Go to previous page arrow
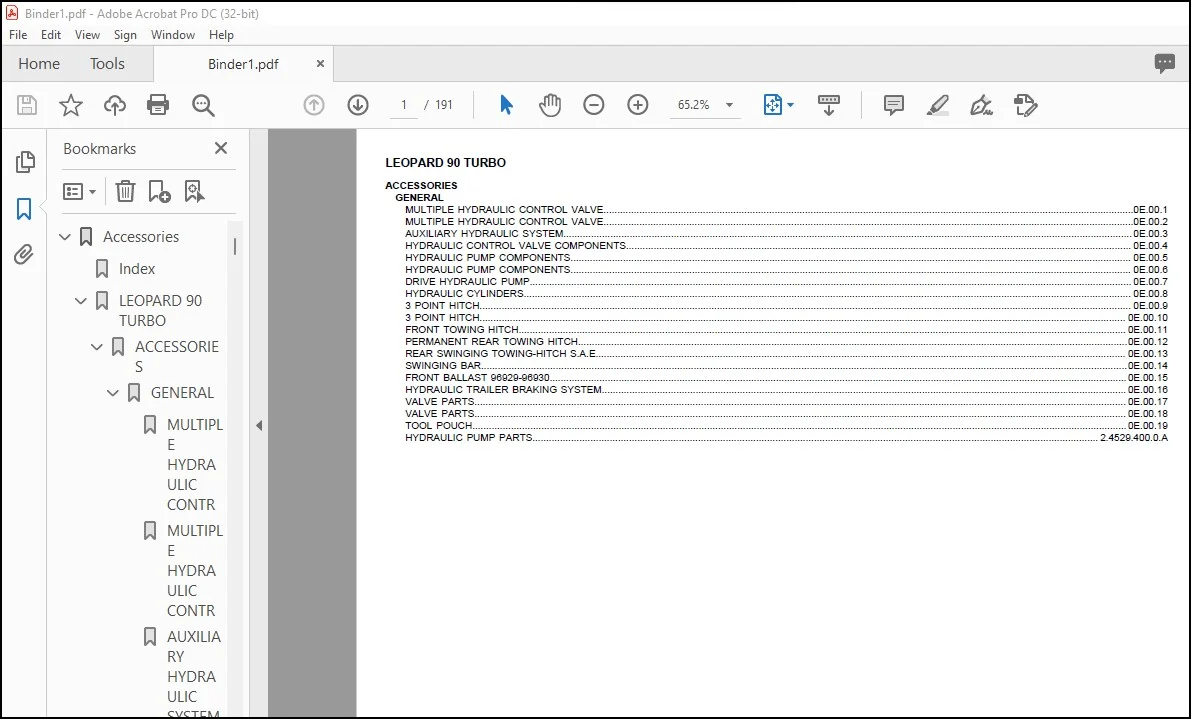 pyautogui.click(x=314, y=105)
